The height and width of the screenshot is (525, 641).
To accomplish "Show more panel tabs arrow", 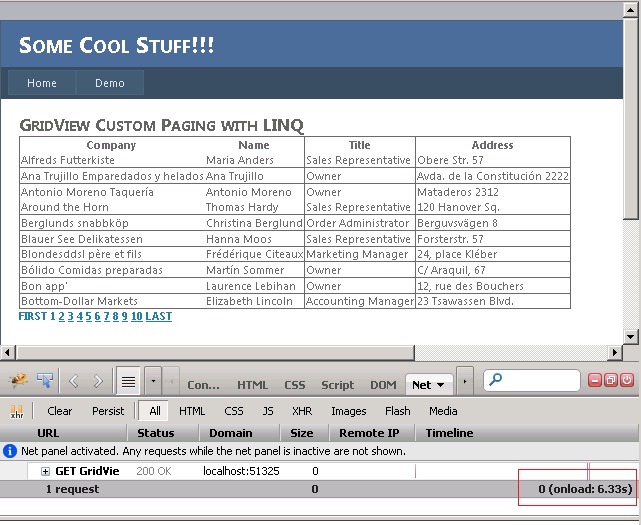I will tap(465, 381).
